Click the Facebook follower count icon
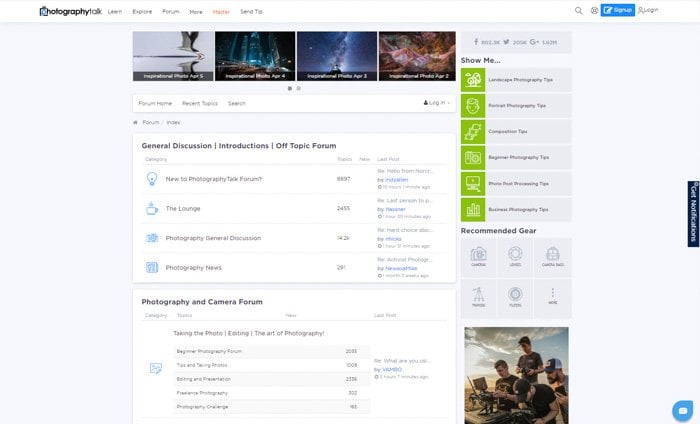This screenshot has height=424, width=700. 476,42
